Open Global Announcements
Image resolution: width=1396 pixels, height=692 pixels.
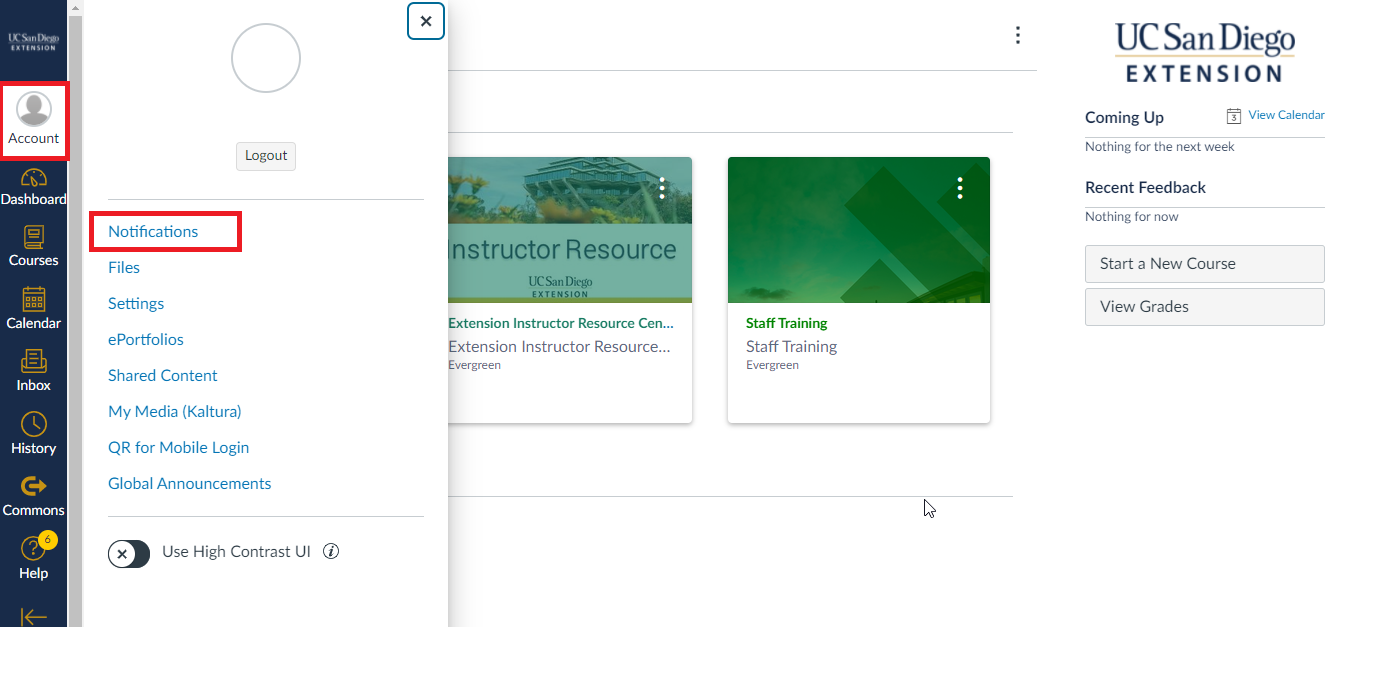(x=190, y=483)
